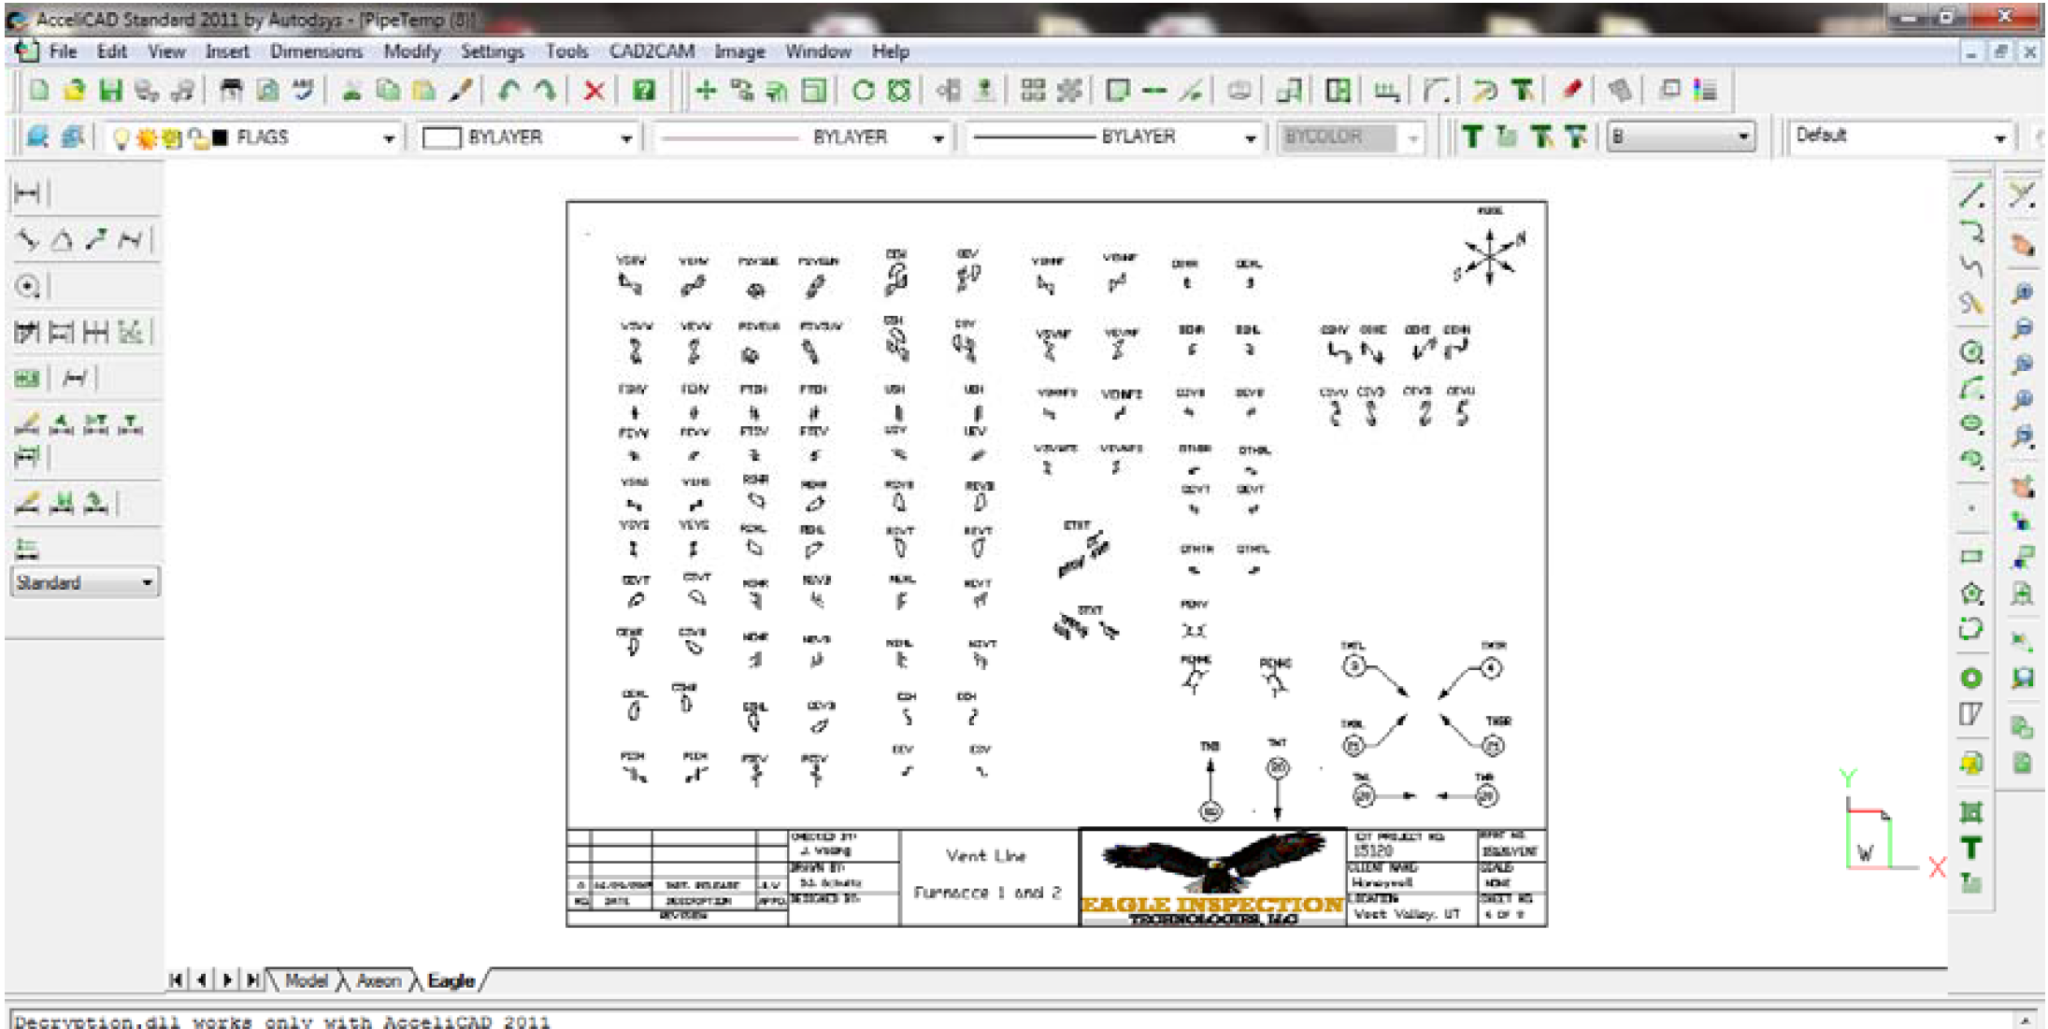Select the Line draw tool
Screen dimensions: 2048x1029
1971,196
